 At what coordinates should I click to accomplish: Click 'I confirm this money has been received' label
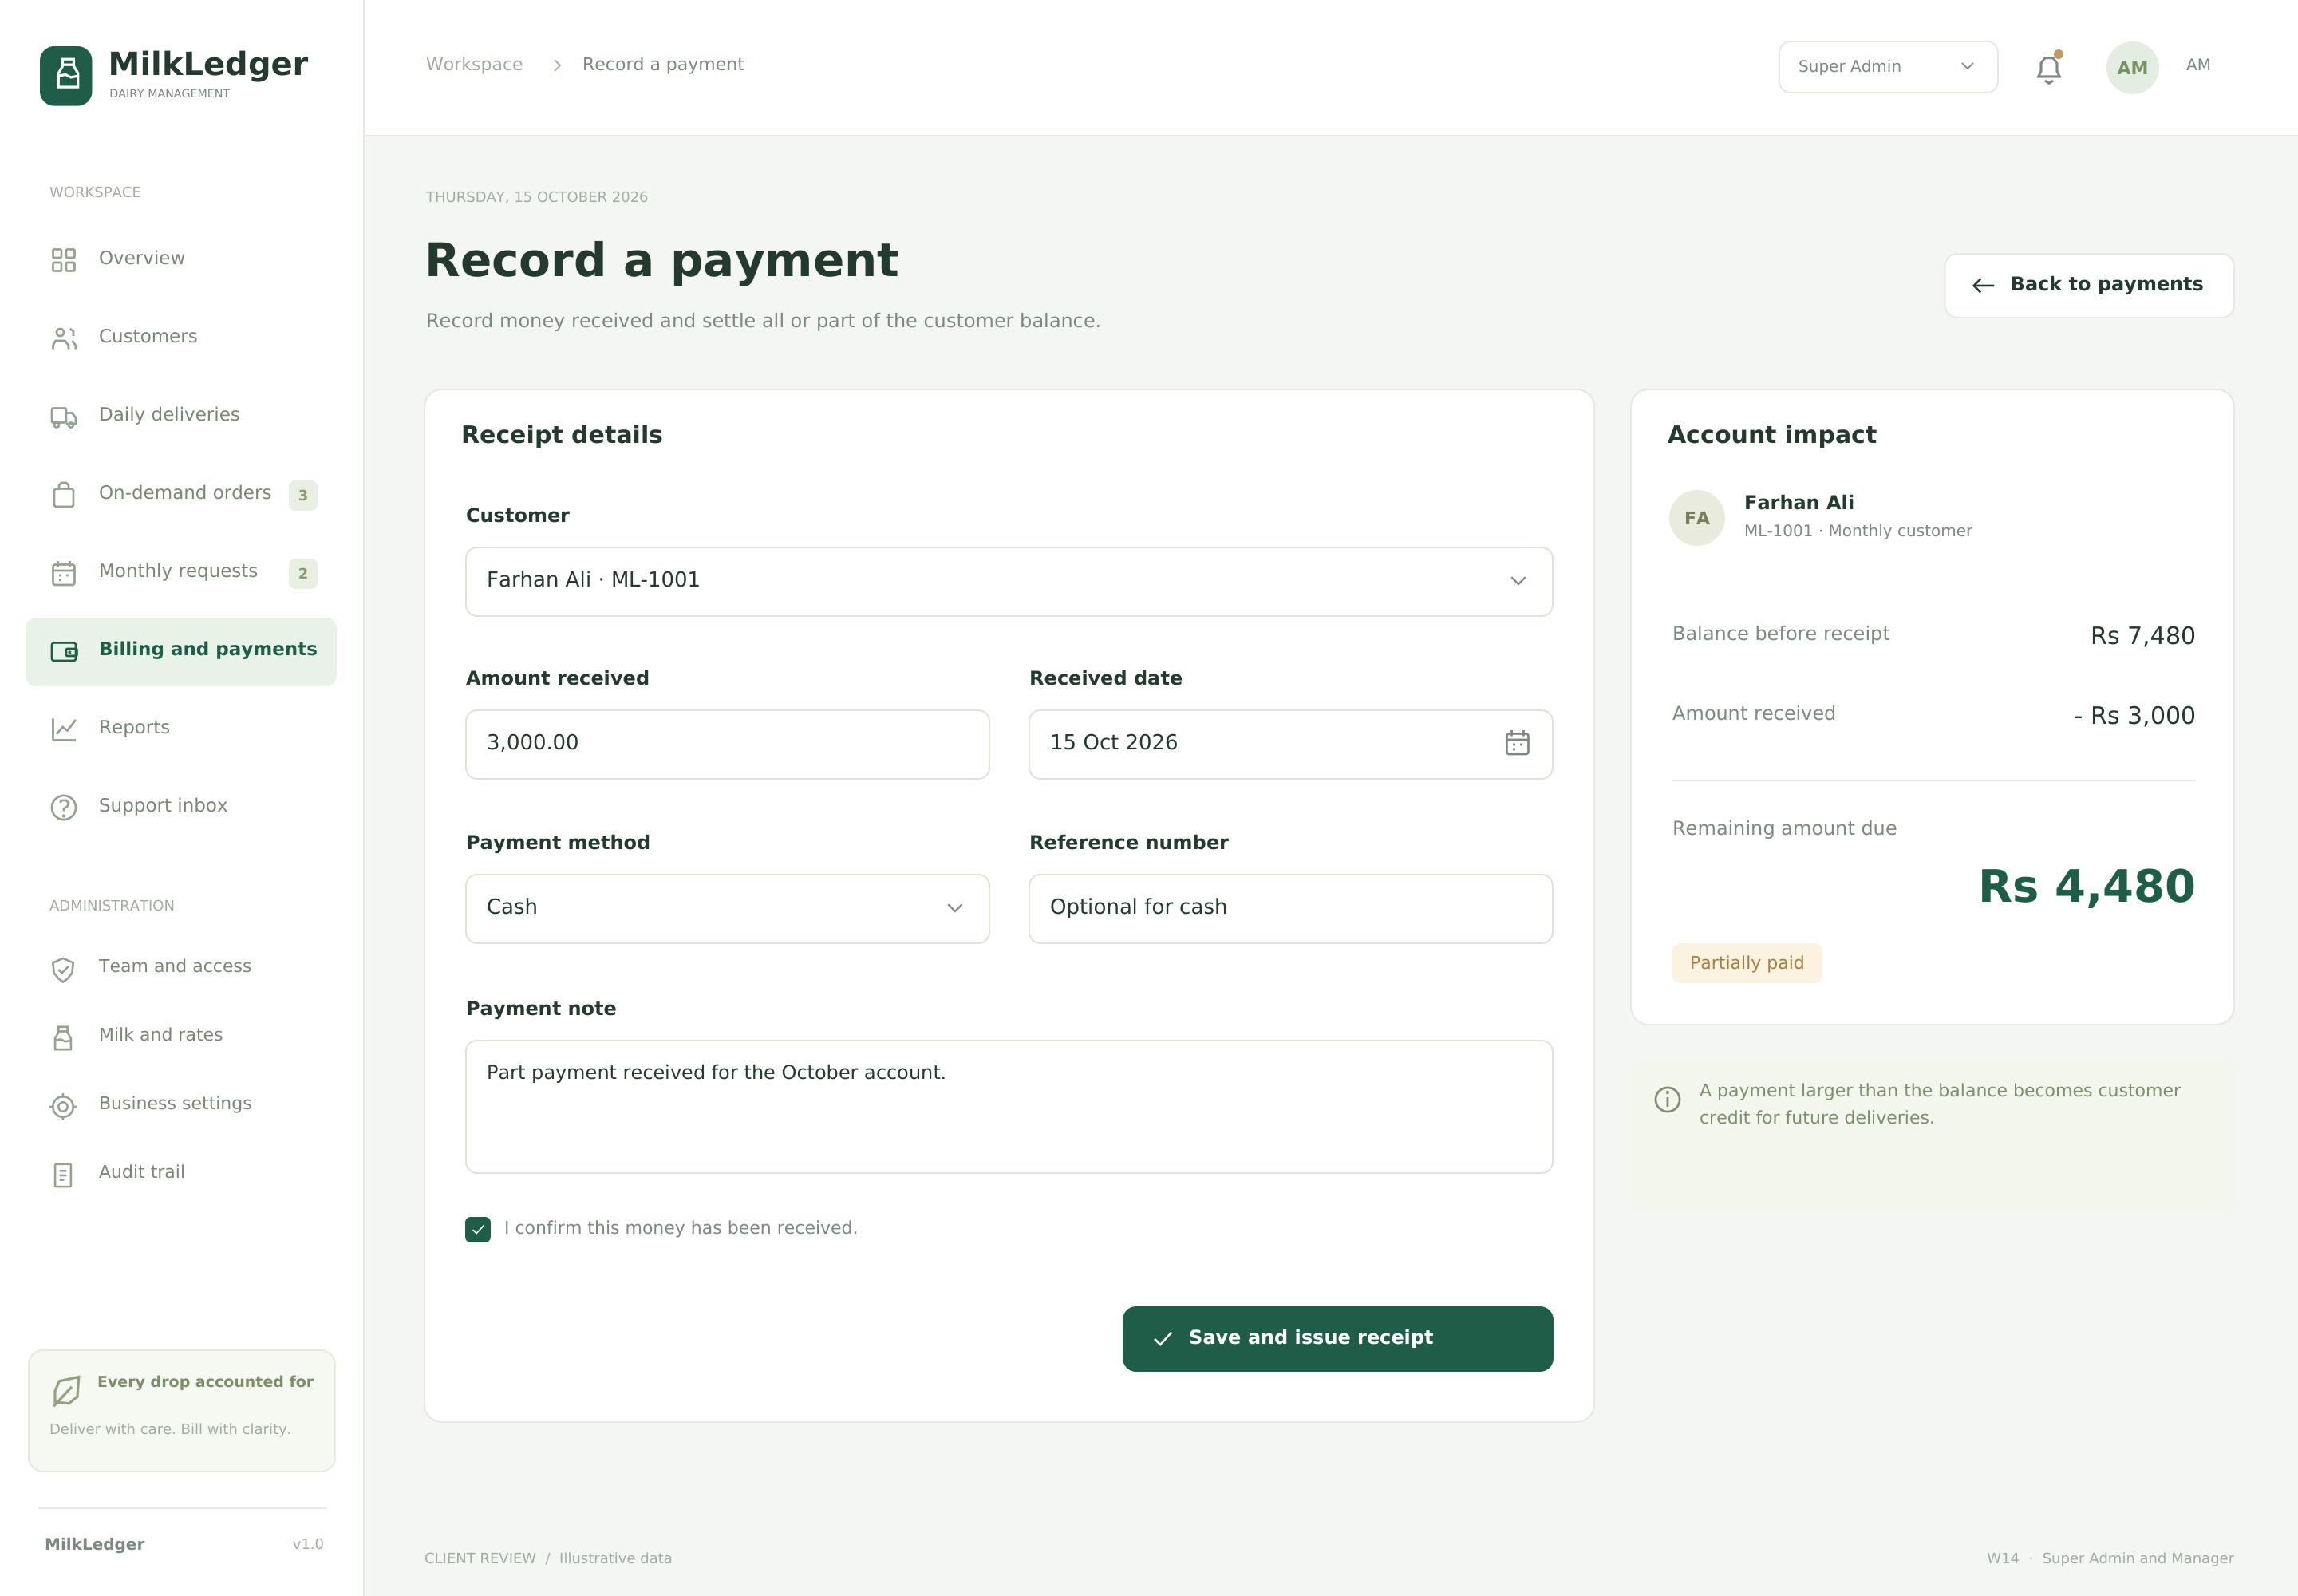pos(681,1227)
